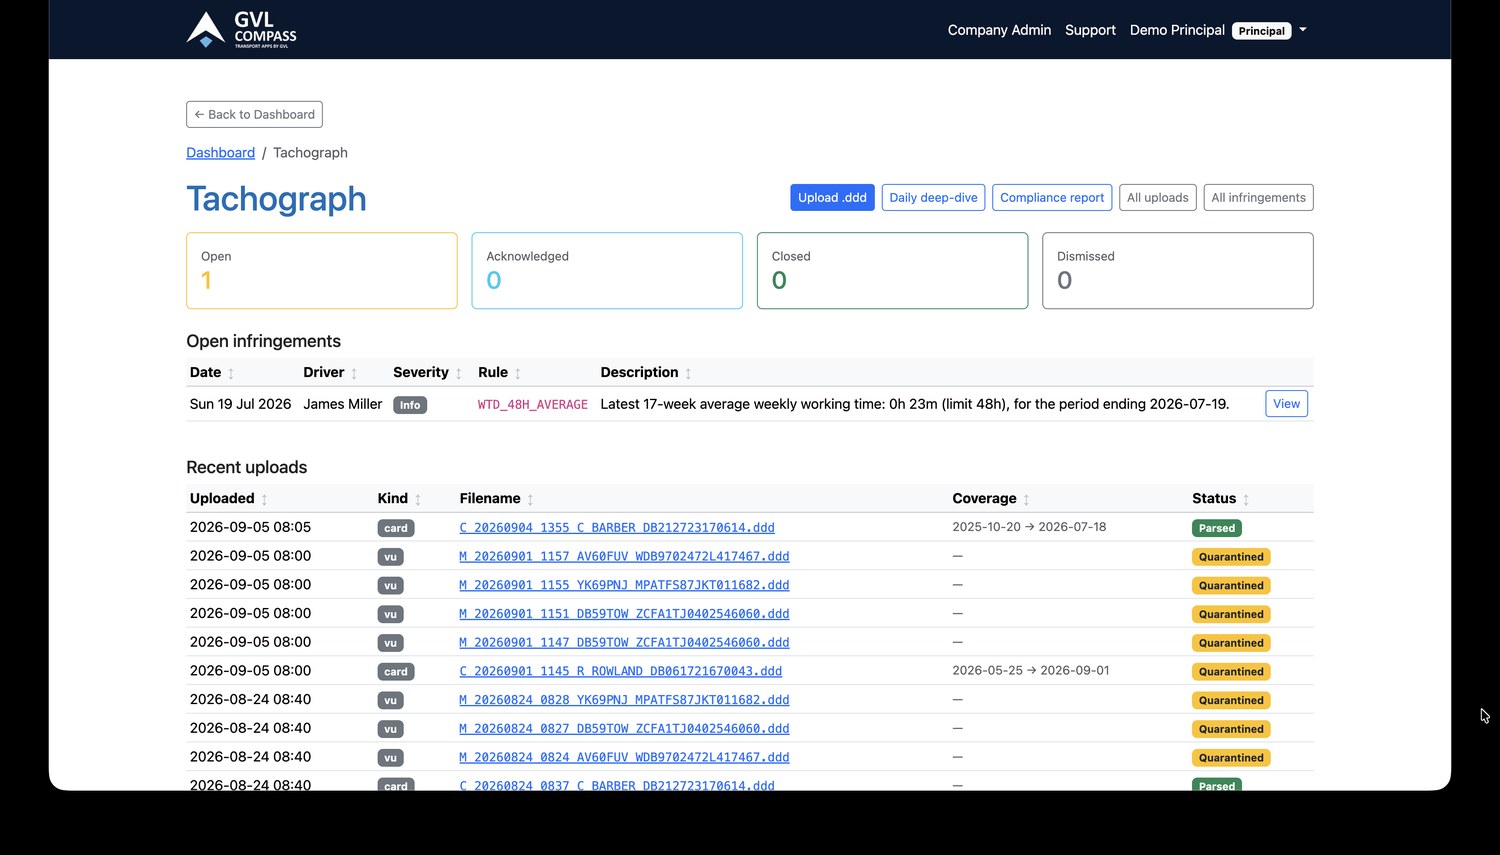
Task: Open Dashboard breadcrumb link
Action: tap(220, 153)
